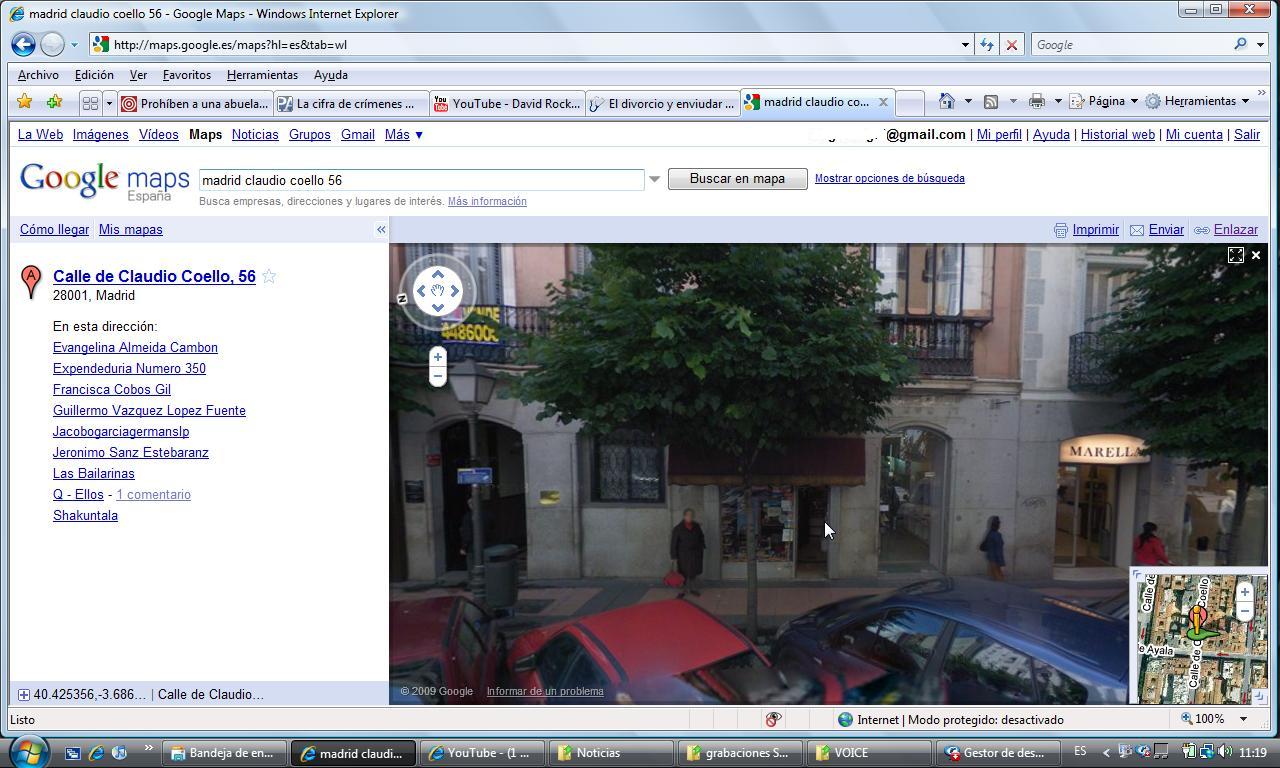Open the Favoritos menu
1280x768 pixels.
(x=187, y=75)
